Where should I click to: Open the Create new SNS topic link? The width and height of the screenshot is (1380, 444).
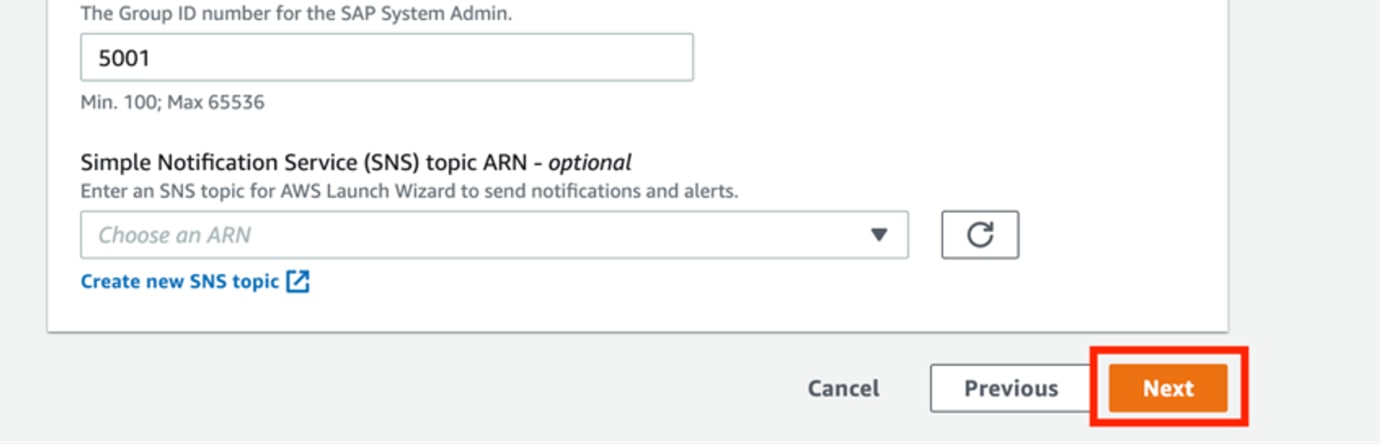tap(180, 282)
